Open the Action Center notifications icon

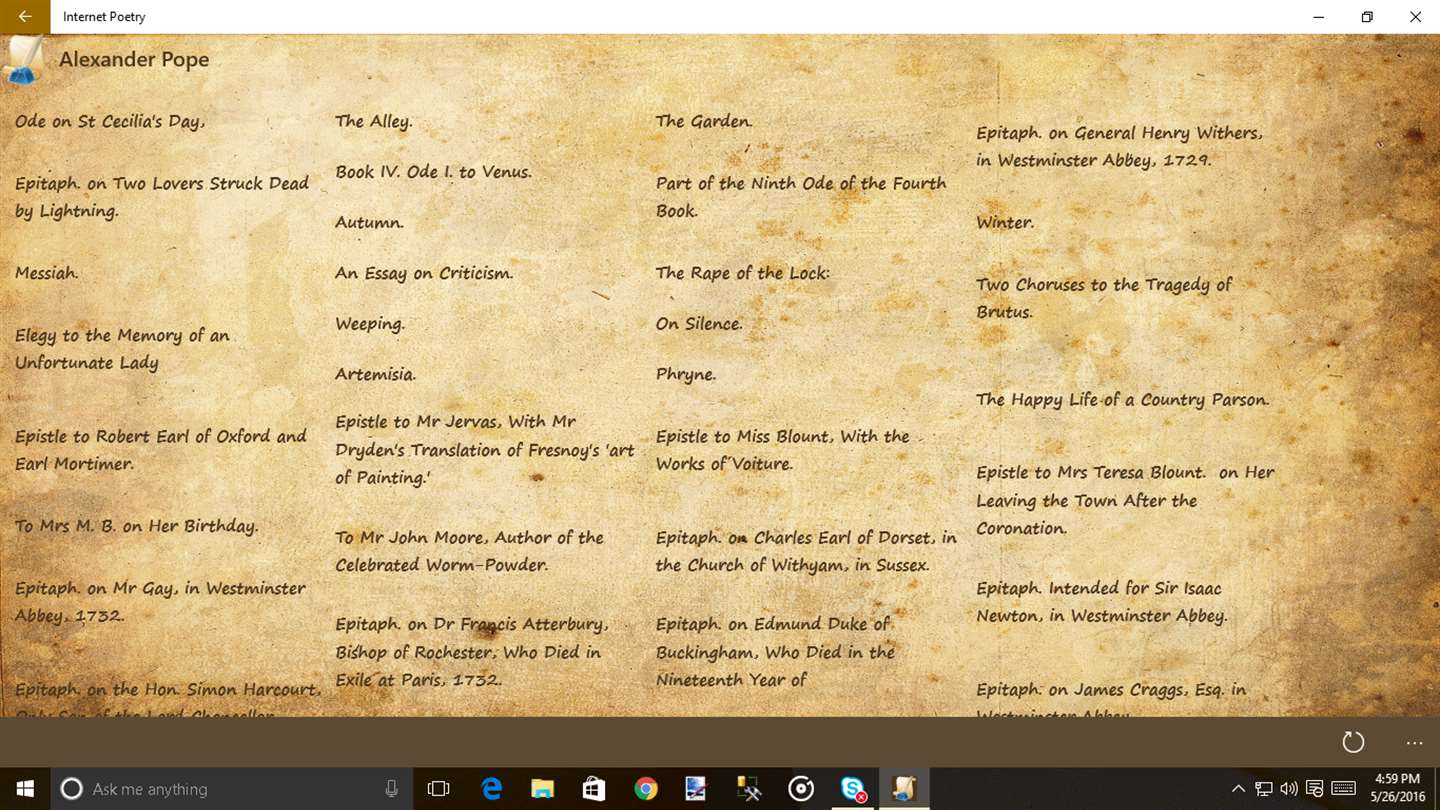(1315, 789)
